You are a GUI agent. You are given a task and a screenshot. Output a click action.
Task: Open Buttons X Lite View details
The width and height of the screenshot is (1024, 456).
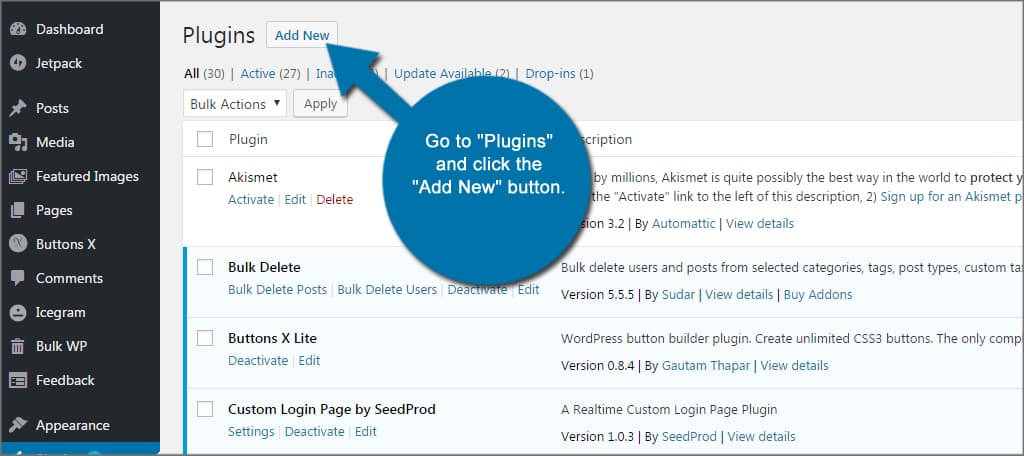pyautogui.click(x=794, y=366)
